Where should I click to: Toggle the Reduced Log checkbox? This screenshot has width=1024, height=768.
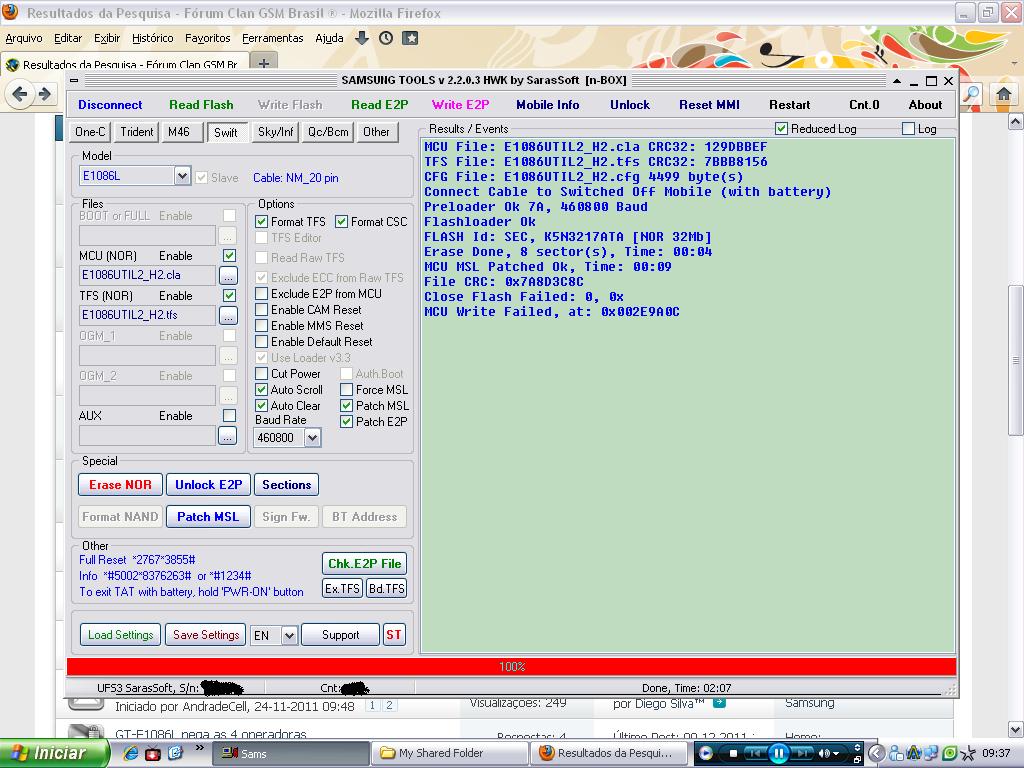781,129
